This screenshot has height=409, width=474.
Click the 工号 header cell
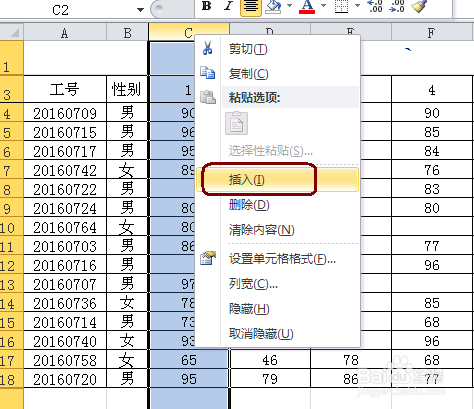click(65, 89)
